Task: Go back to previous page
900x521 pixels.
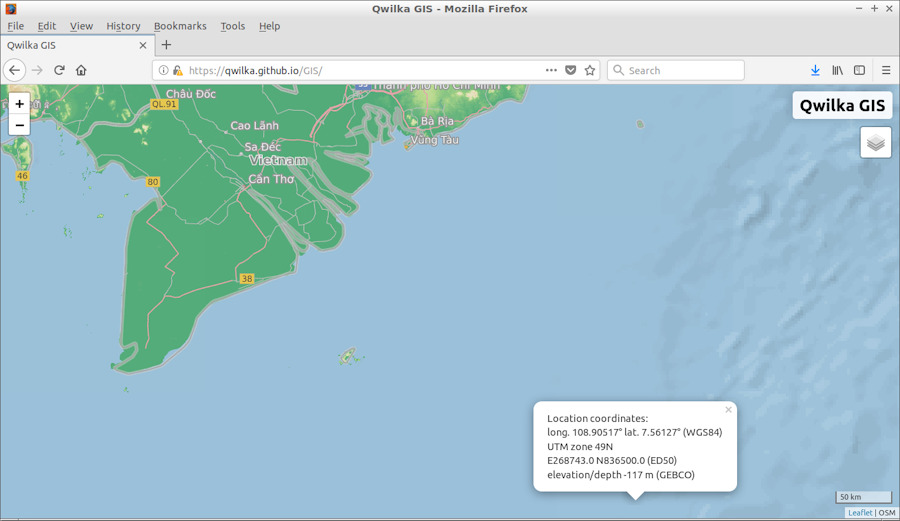Action: tap(14, 70)
